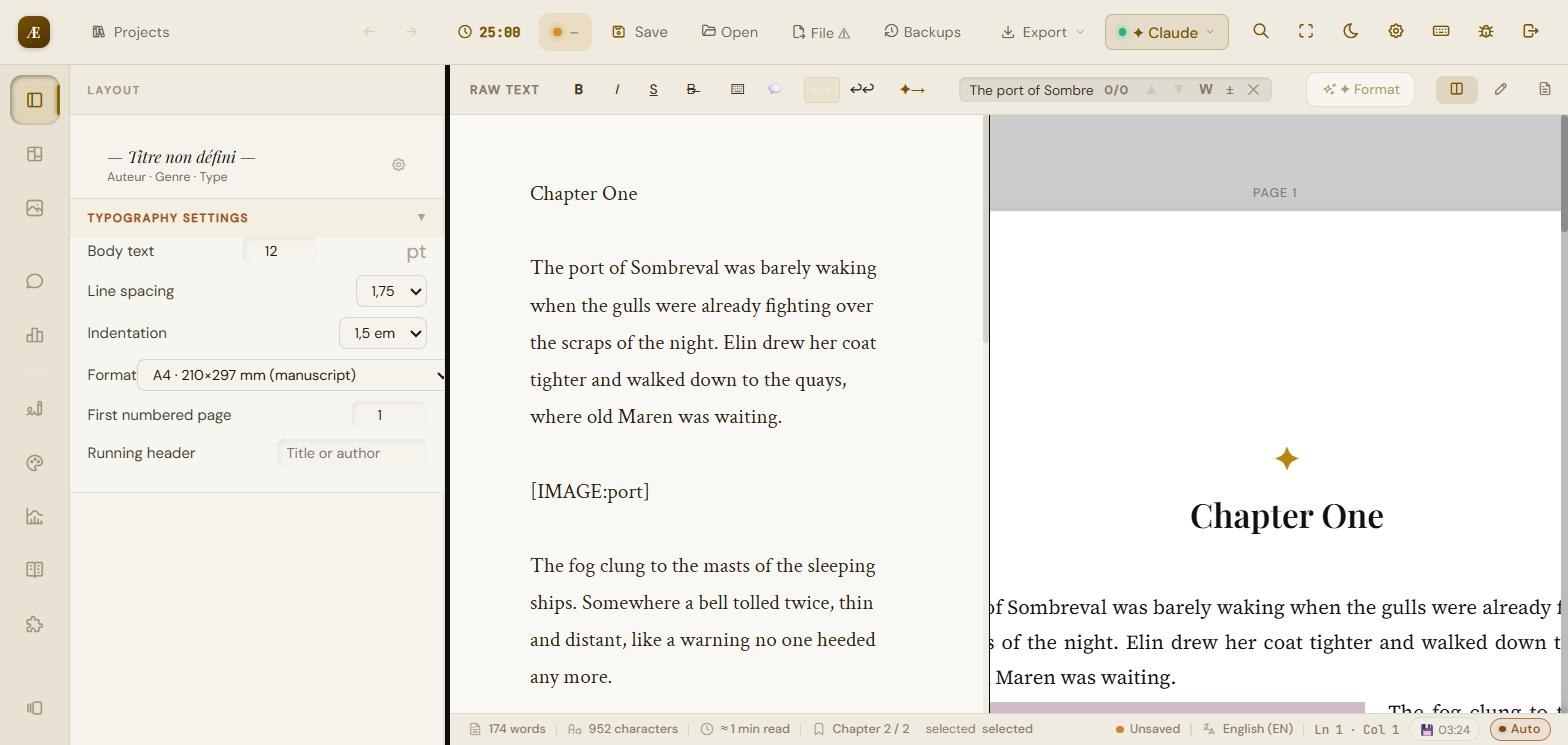Image resolution: width=1568 pixels, height=745 pixels.
Task: Click the Format AI button
Action: (1361, 90)
